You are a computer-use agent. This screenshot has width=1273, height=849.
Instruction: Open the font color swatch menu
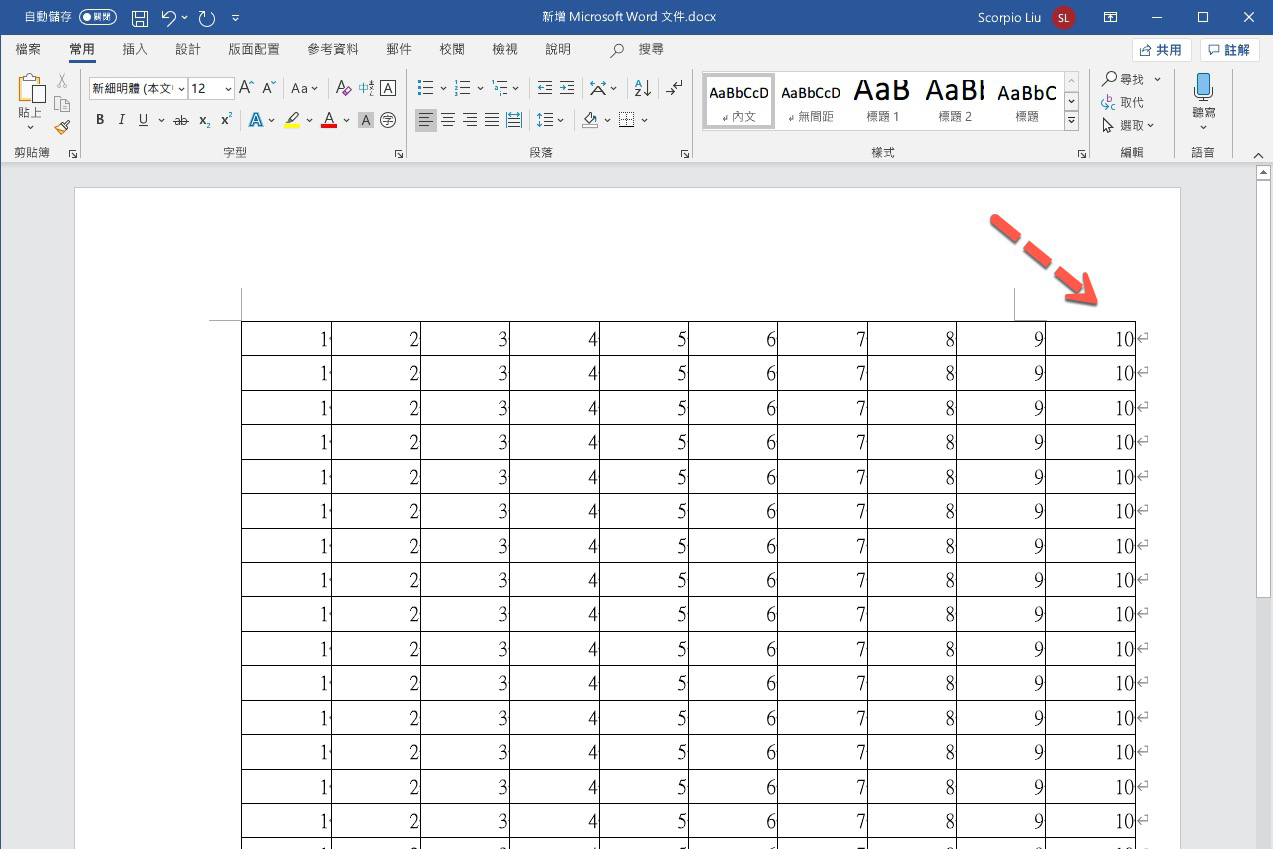point(346,120)
